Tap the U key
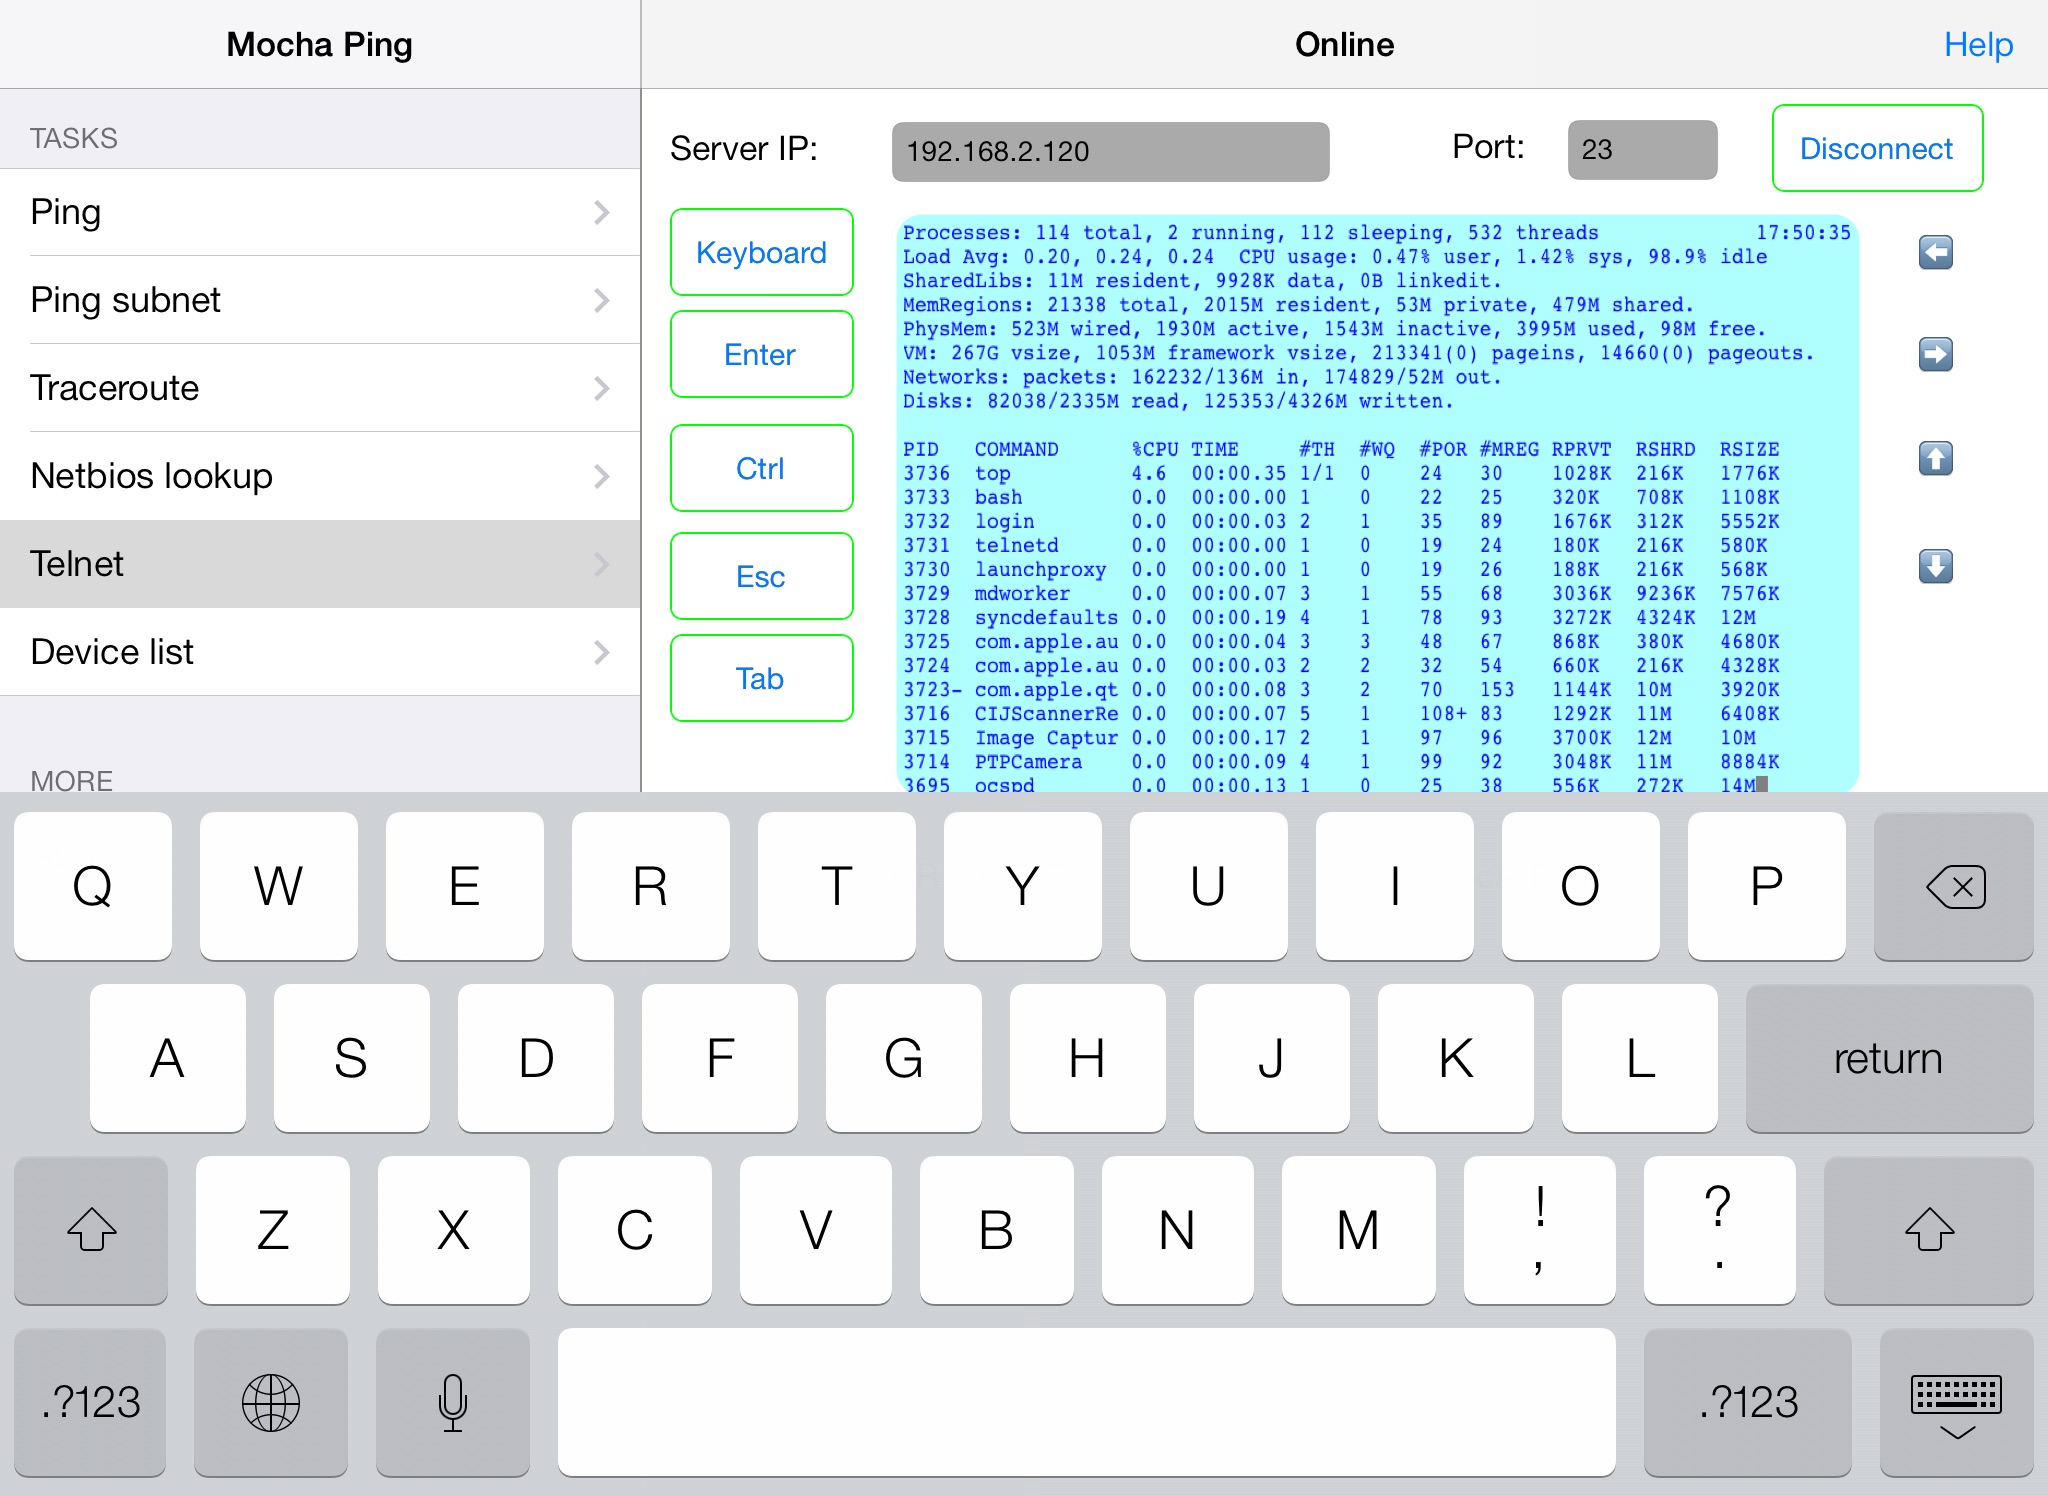The height and width of the screenshot is (1496, 2048). tap(1209, 886)
